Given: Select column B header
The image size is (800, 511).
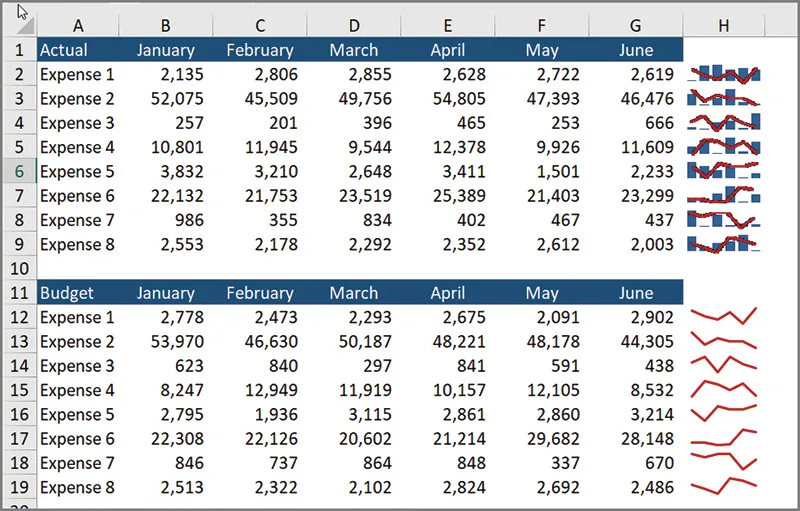Looking at the screenshot, I should pos(165,23).
